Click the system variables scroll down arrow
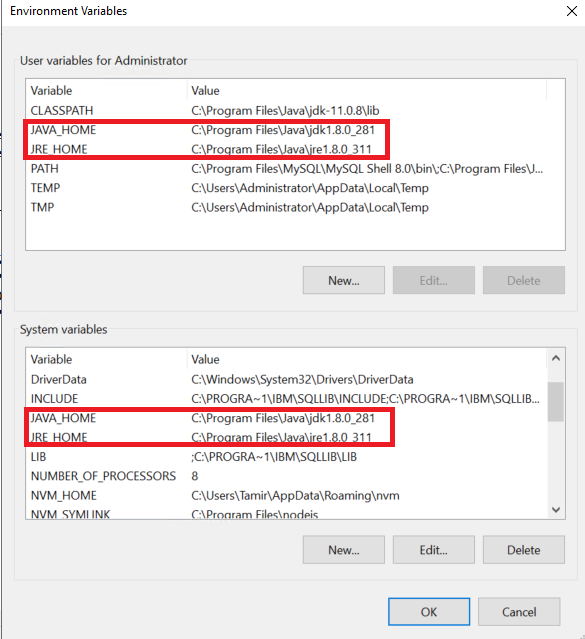The image size is (585, 639). click(556, 509)
